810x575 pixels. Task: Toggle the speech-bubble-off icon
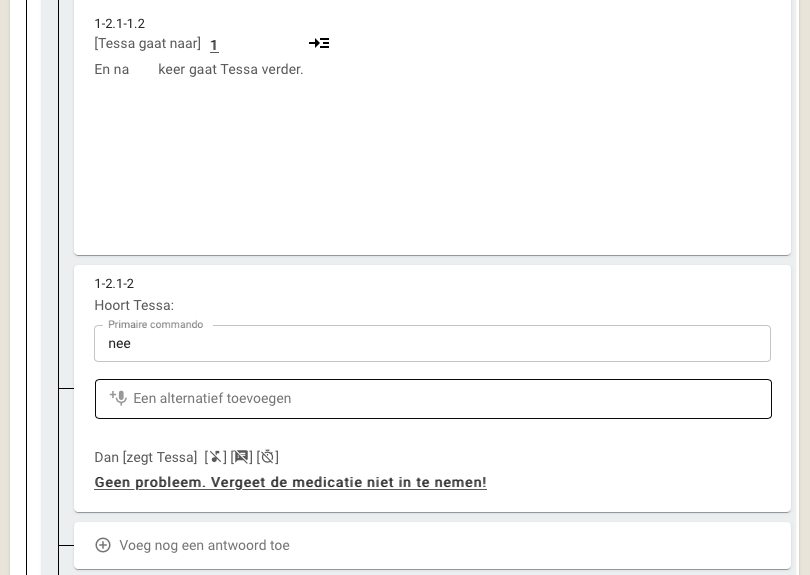coord(241,457)
